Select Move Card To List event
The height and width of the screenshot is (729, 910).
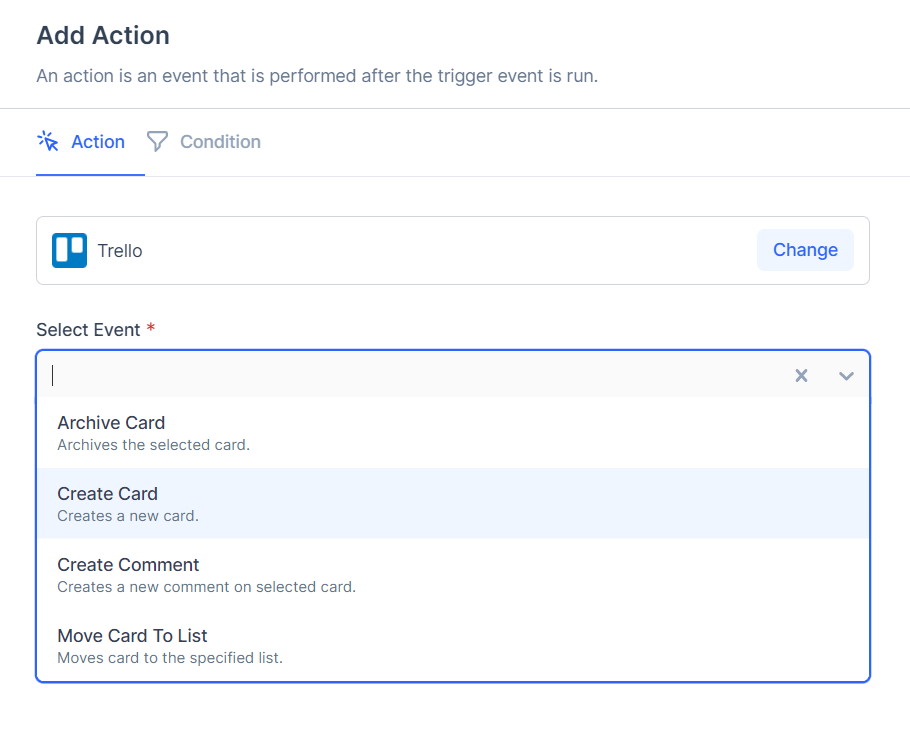[132, 636]
